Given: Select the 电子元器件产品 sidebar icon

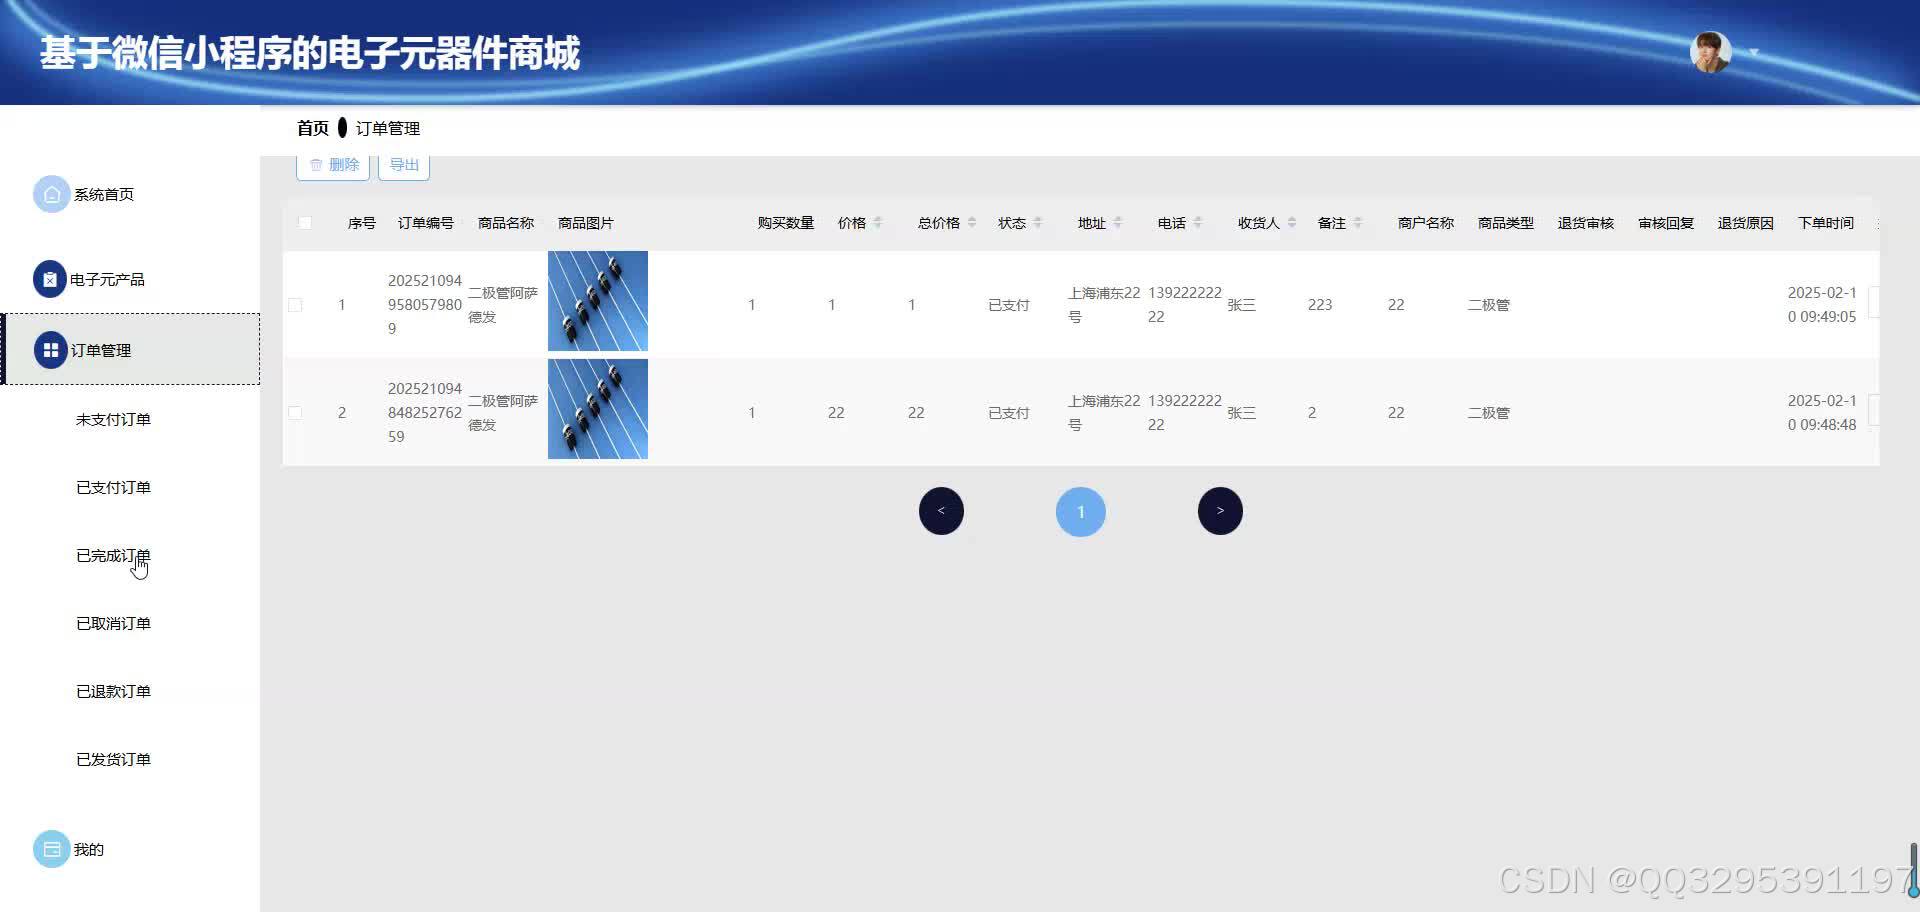Looking at the screenshot, I should point(50,279).
